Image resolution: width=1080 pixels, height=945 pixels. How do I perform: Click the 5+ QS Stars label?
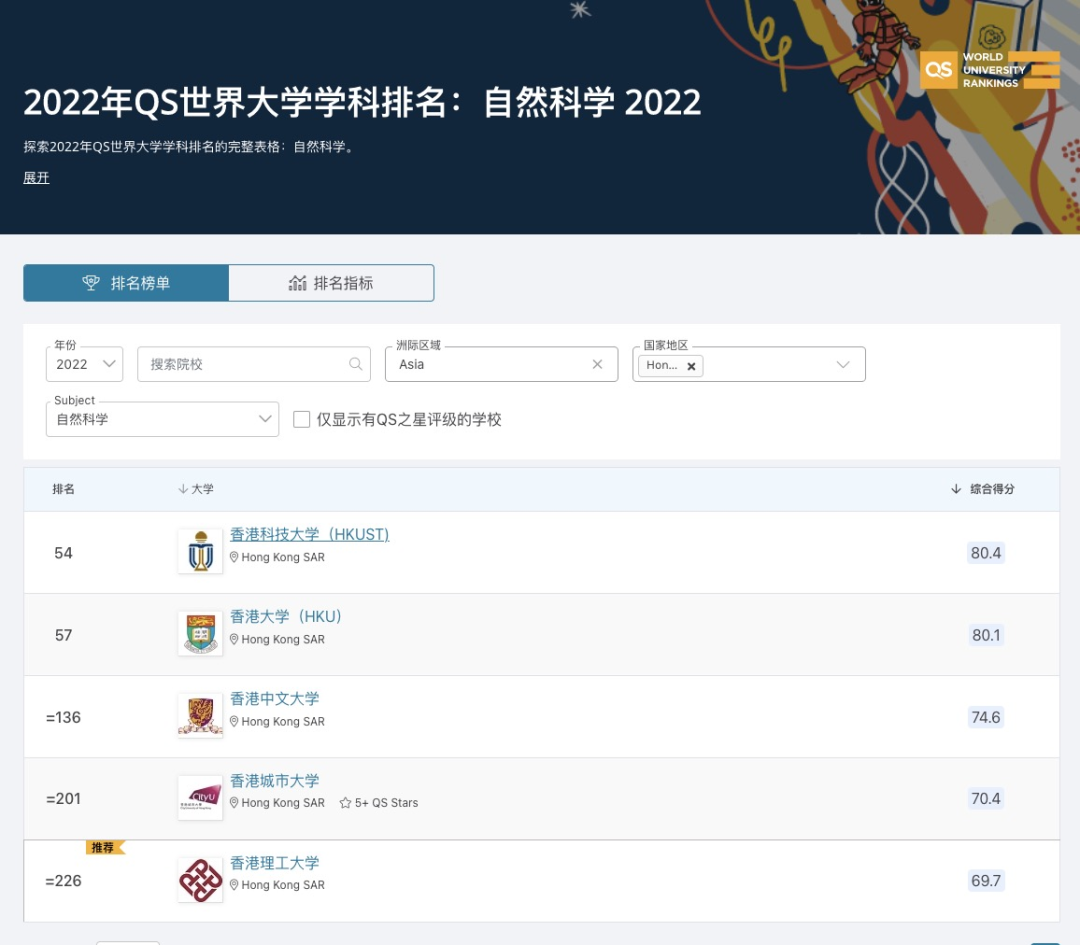[386, 803]
